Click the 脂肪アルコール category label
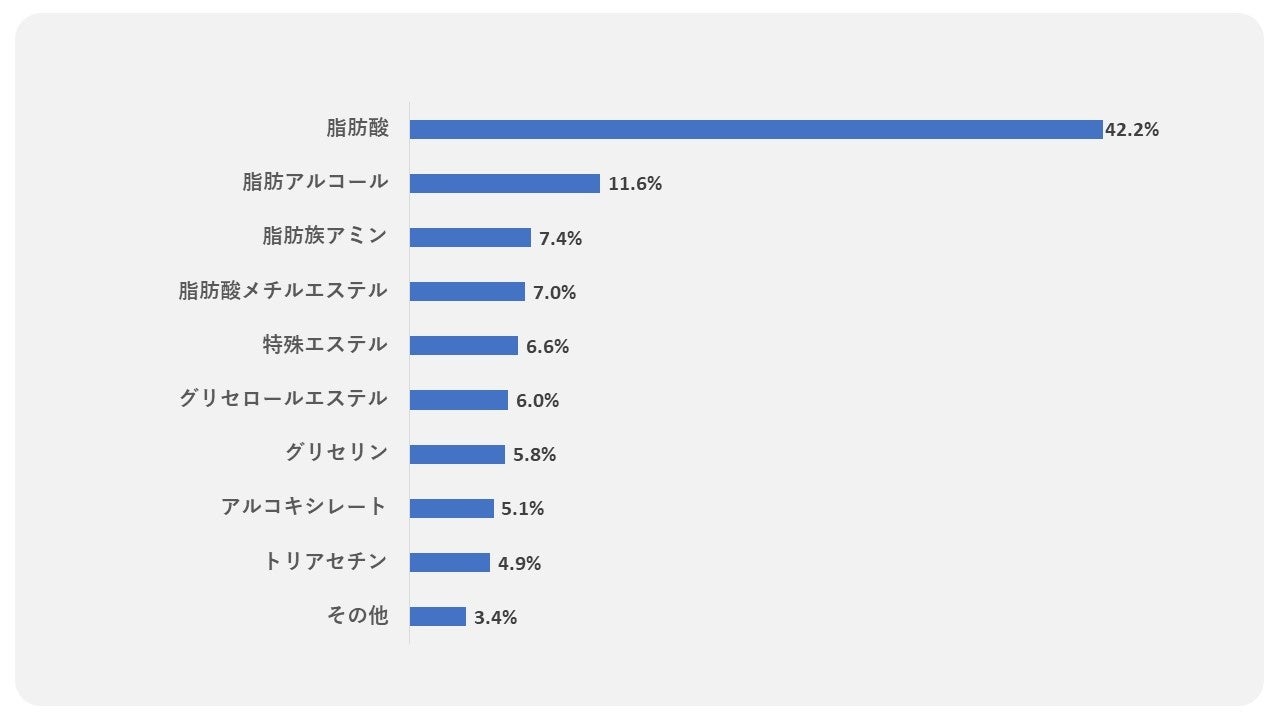 click(x=315, y=183)
